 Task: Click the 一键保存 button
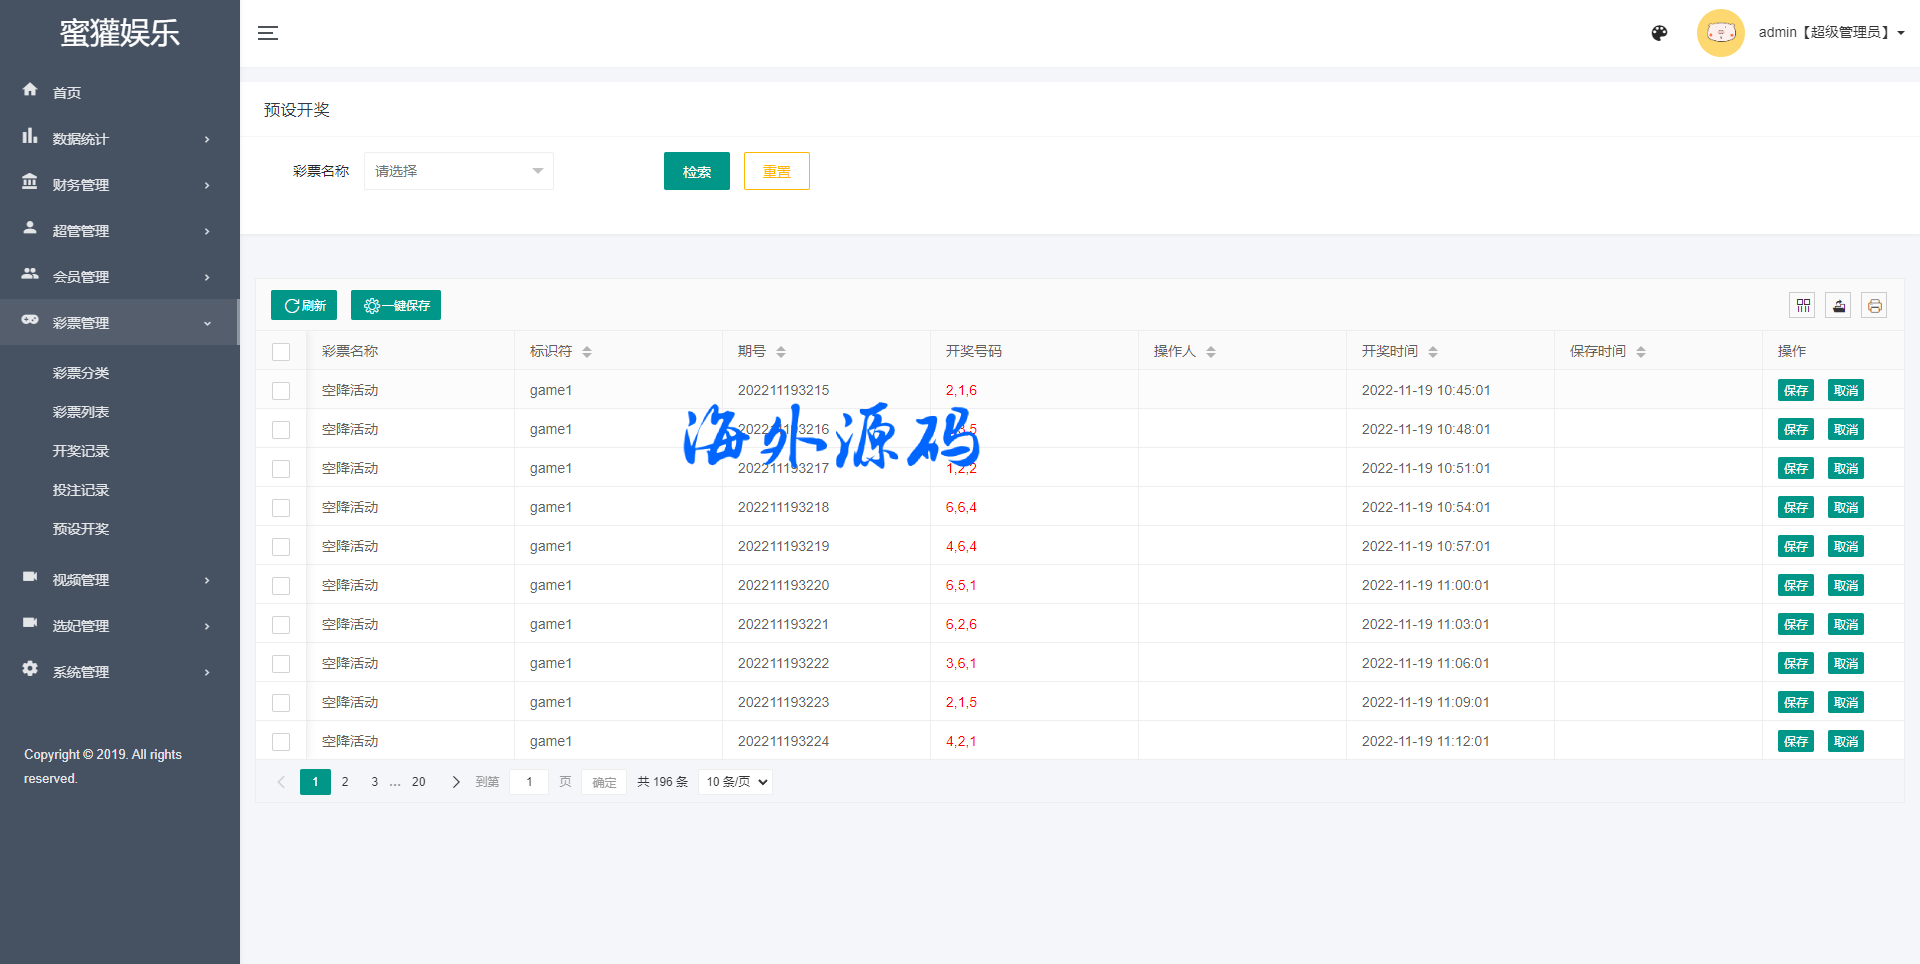pos(396,306)
